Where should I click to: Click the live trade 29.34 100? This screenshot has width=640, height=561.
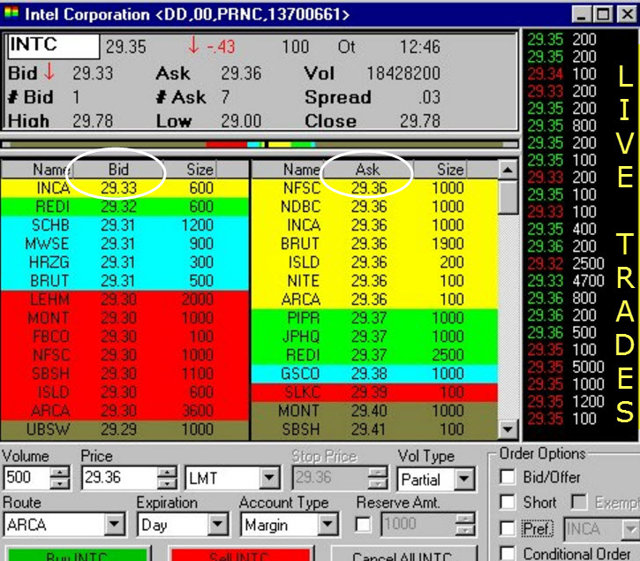point(562,74)
